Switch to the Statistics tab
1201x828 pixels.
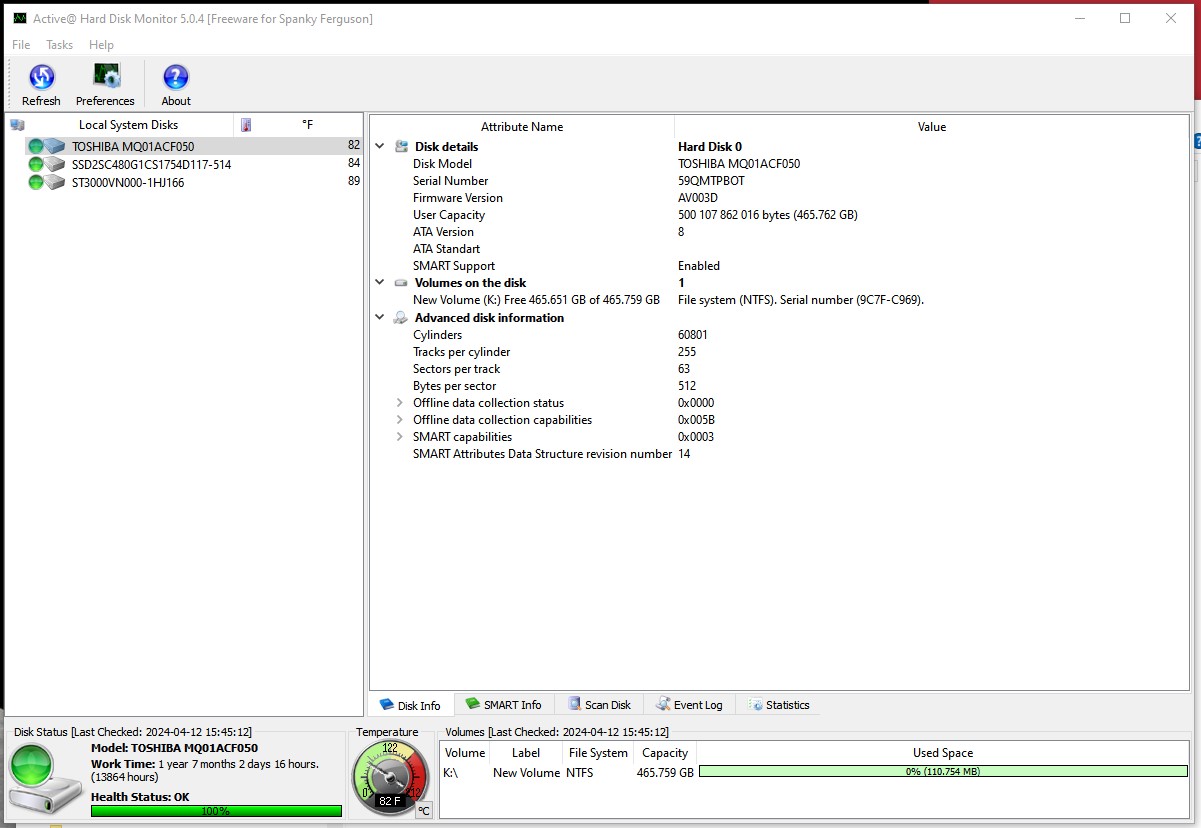pos(778,704)
